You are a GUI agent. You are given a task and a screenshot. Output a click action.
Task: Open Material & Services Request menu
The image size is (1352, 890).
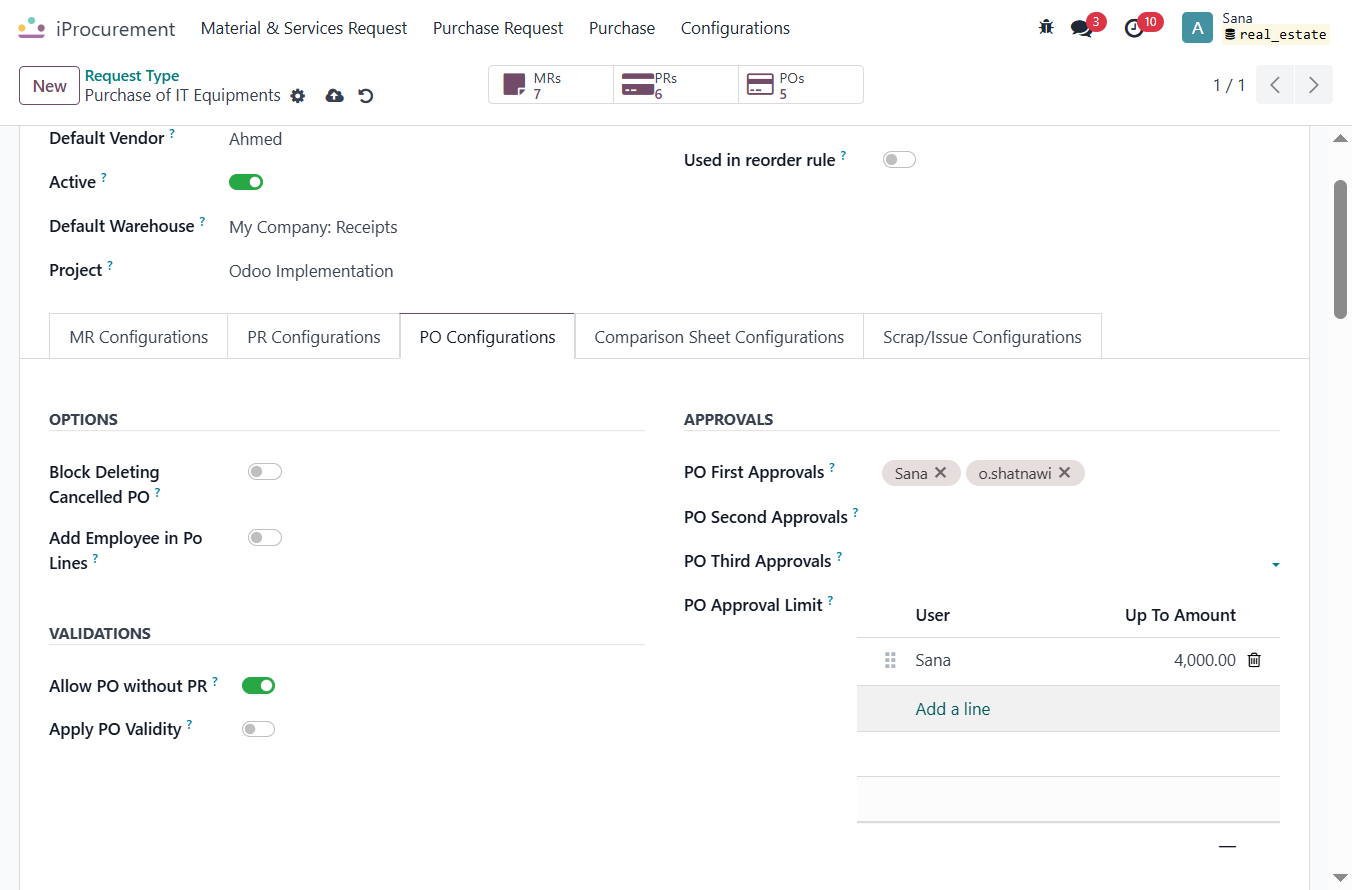click(304, 28)
